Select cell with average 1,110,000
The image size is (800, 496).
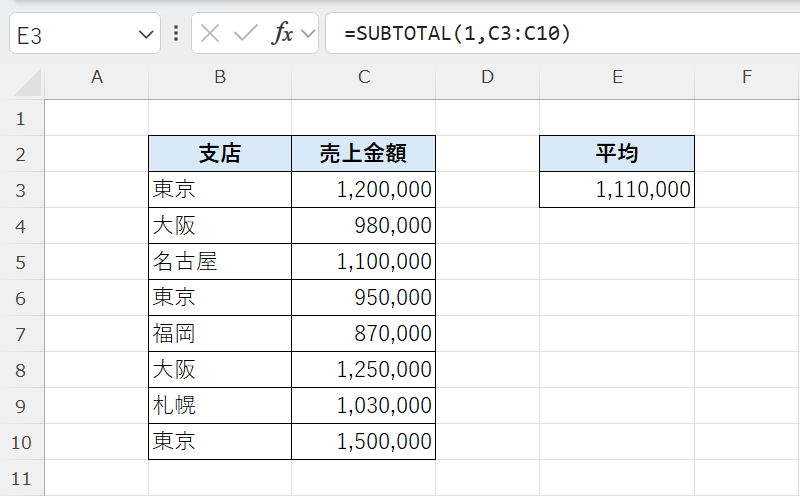[x=617, y=190]
